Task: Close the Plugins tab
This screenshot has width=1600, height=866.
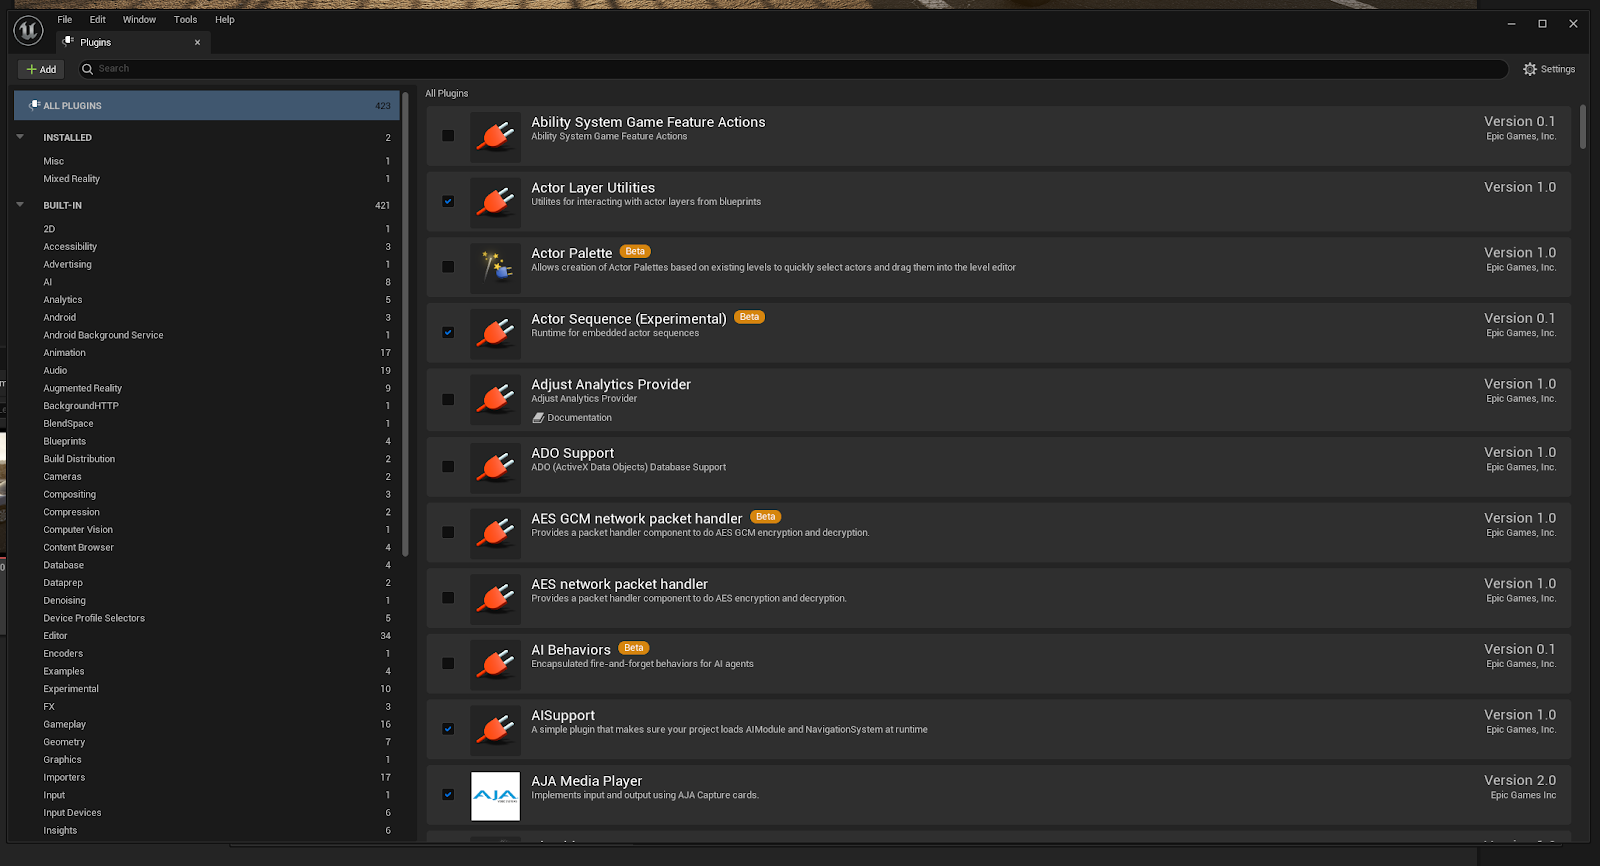Action: coord(197,42)
